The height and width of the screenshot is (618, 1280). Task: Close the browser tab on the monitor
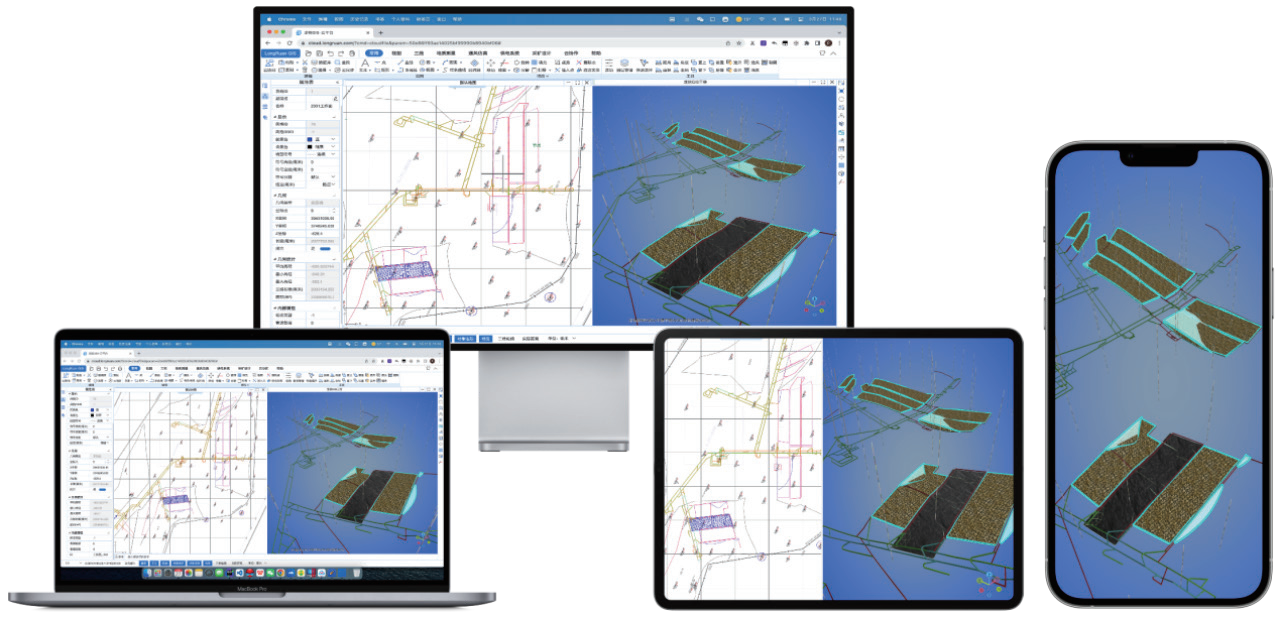pos(367,32)
